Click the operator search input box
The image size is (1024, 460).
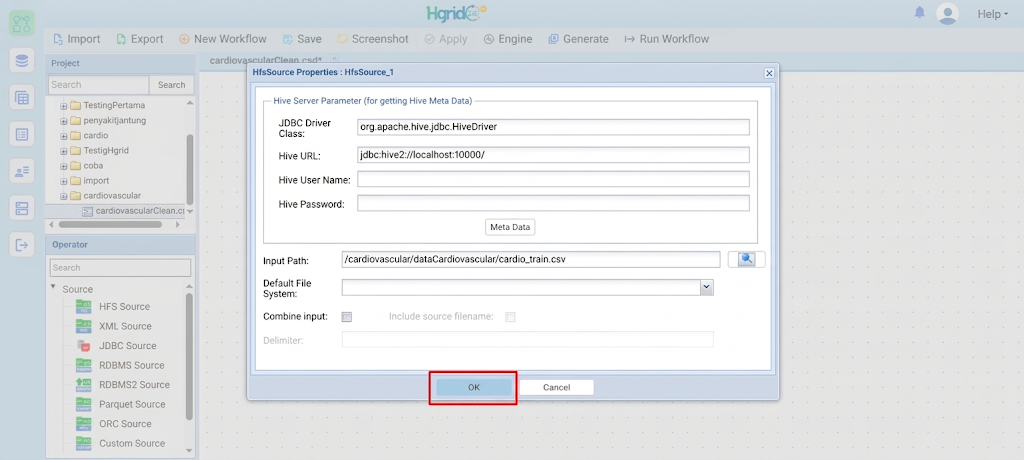120,267
